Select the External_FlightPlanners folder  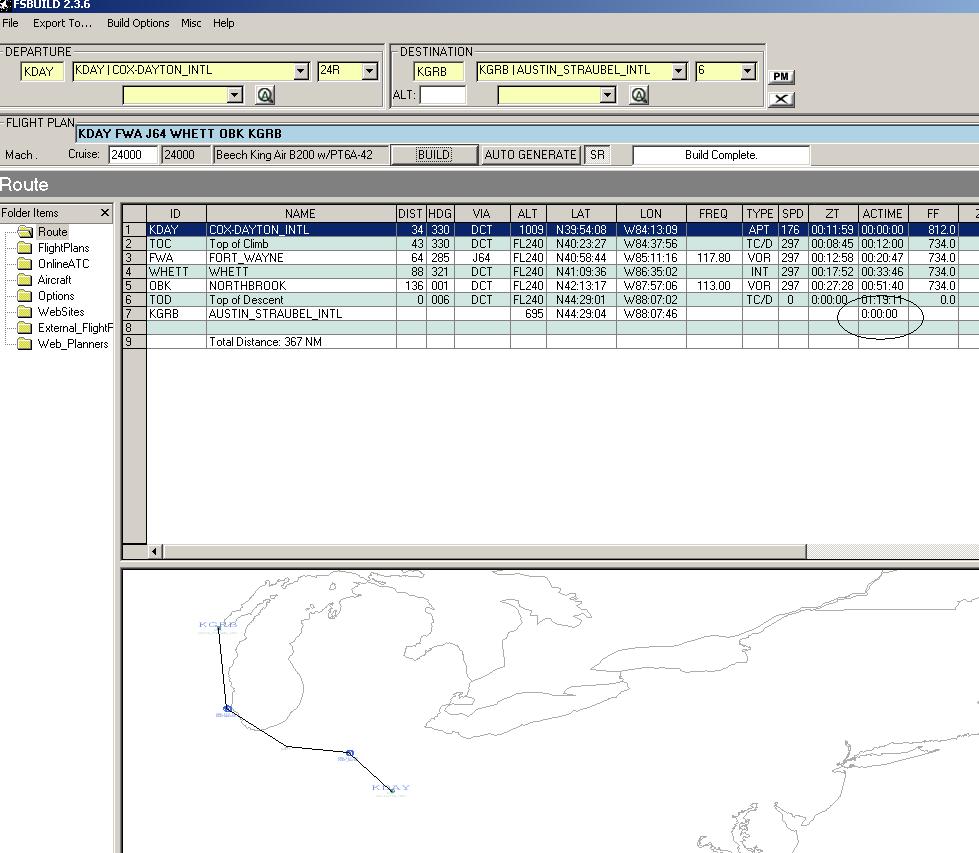[75, 328]
